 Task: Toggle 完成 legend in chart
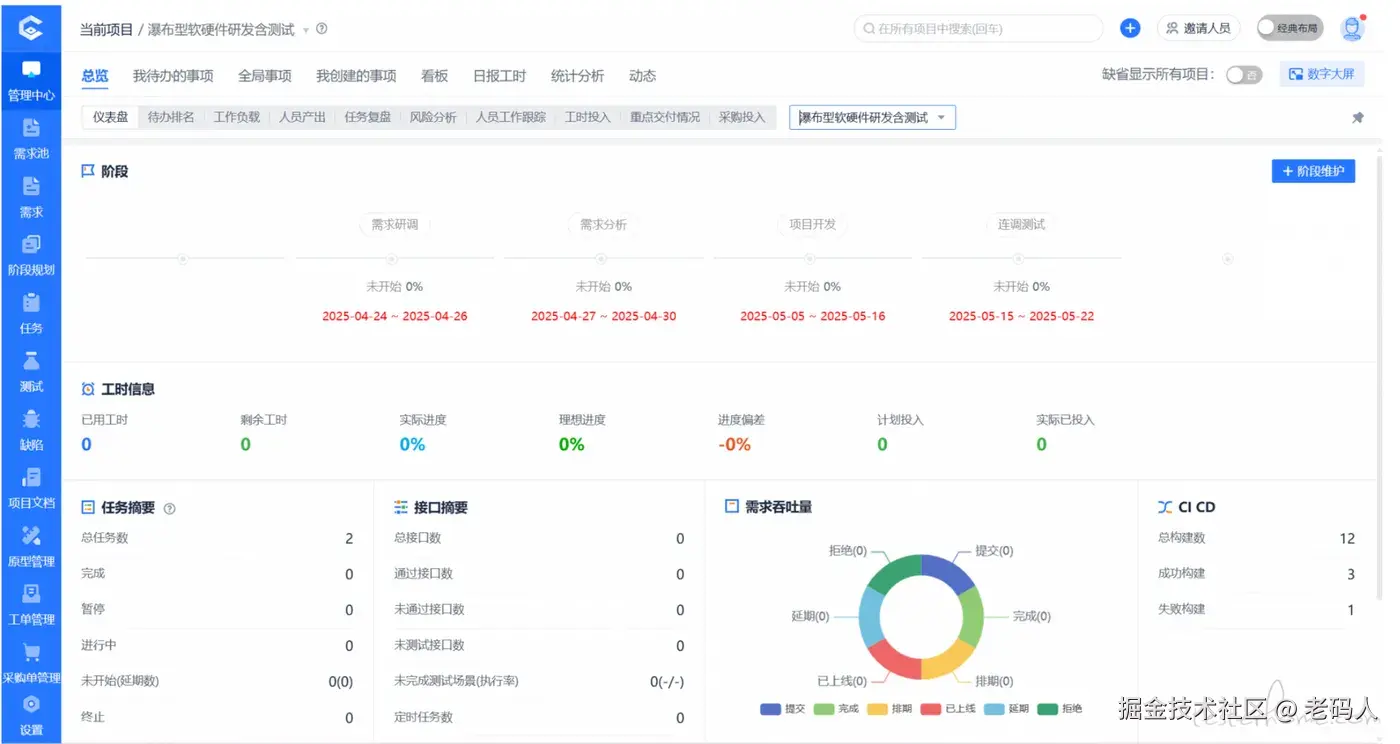836,709
